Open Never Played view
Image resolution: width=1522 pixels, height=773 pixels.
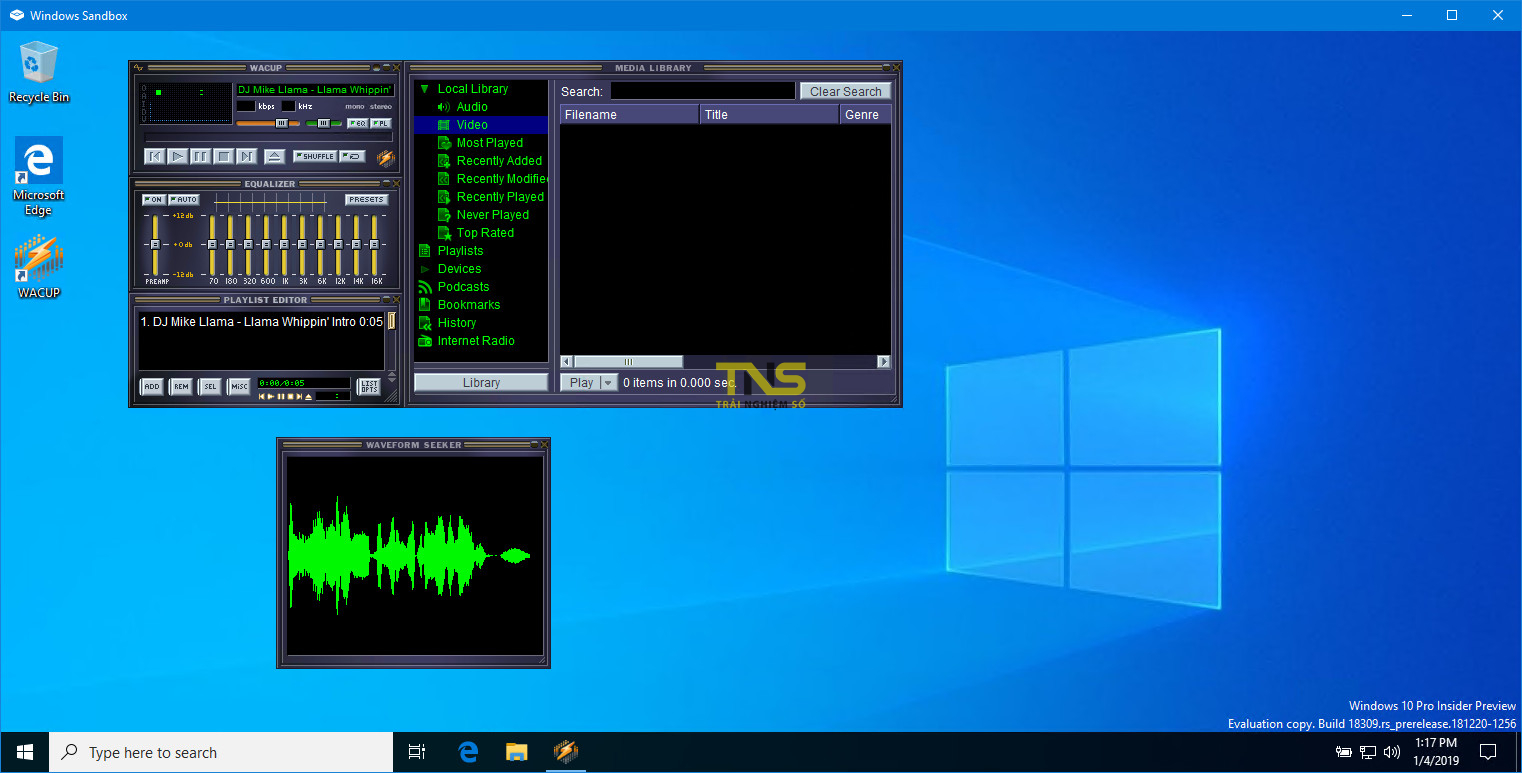[492, 215]
